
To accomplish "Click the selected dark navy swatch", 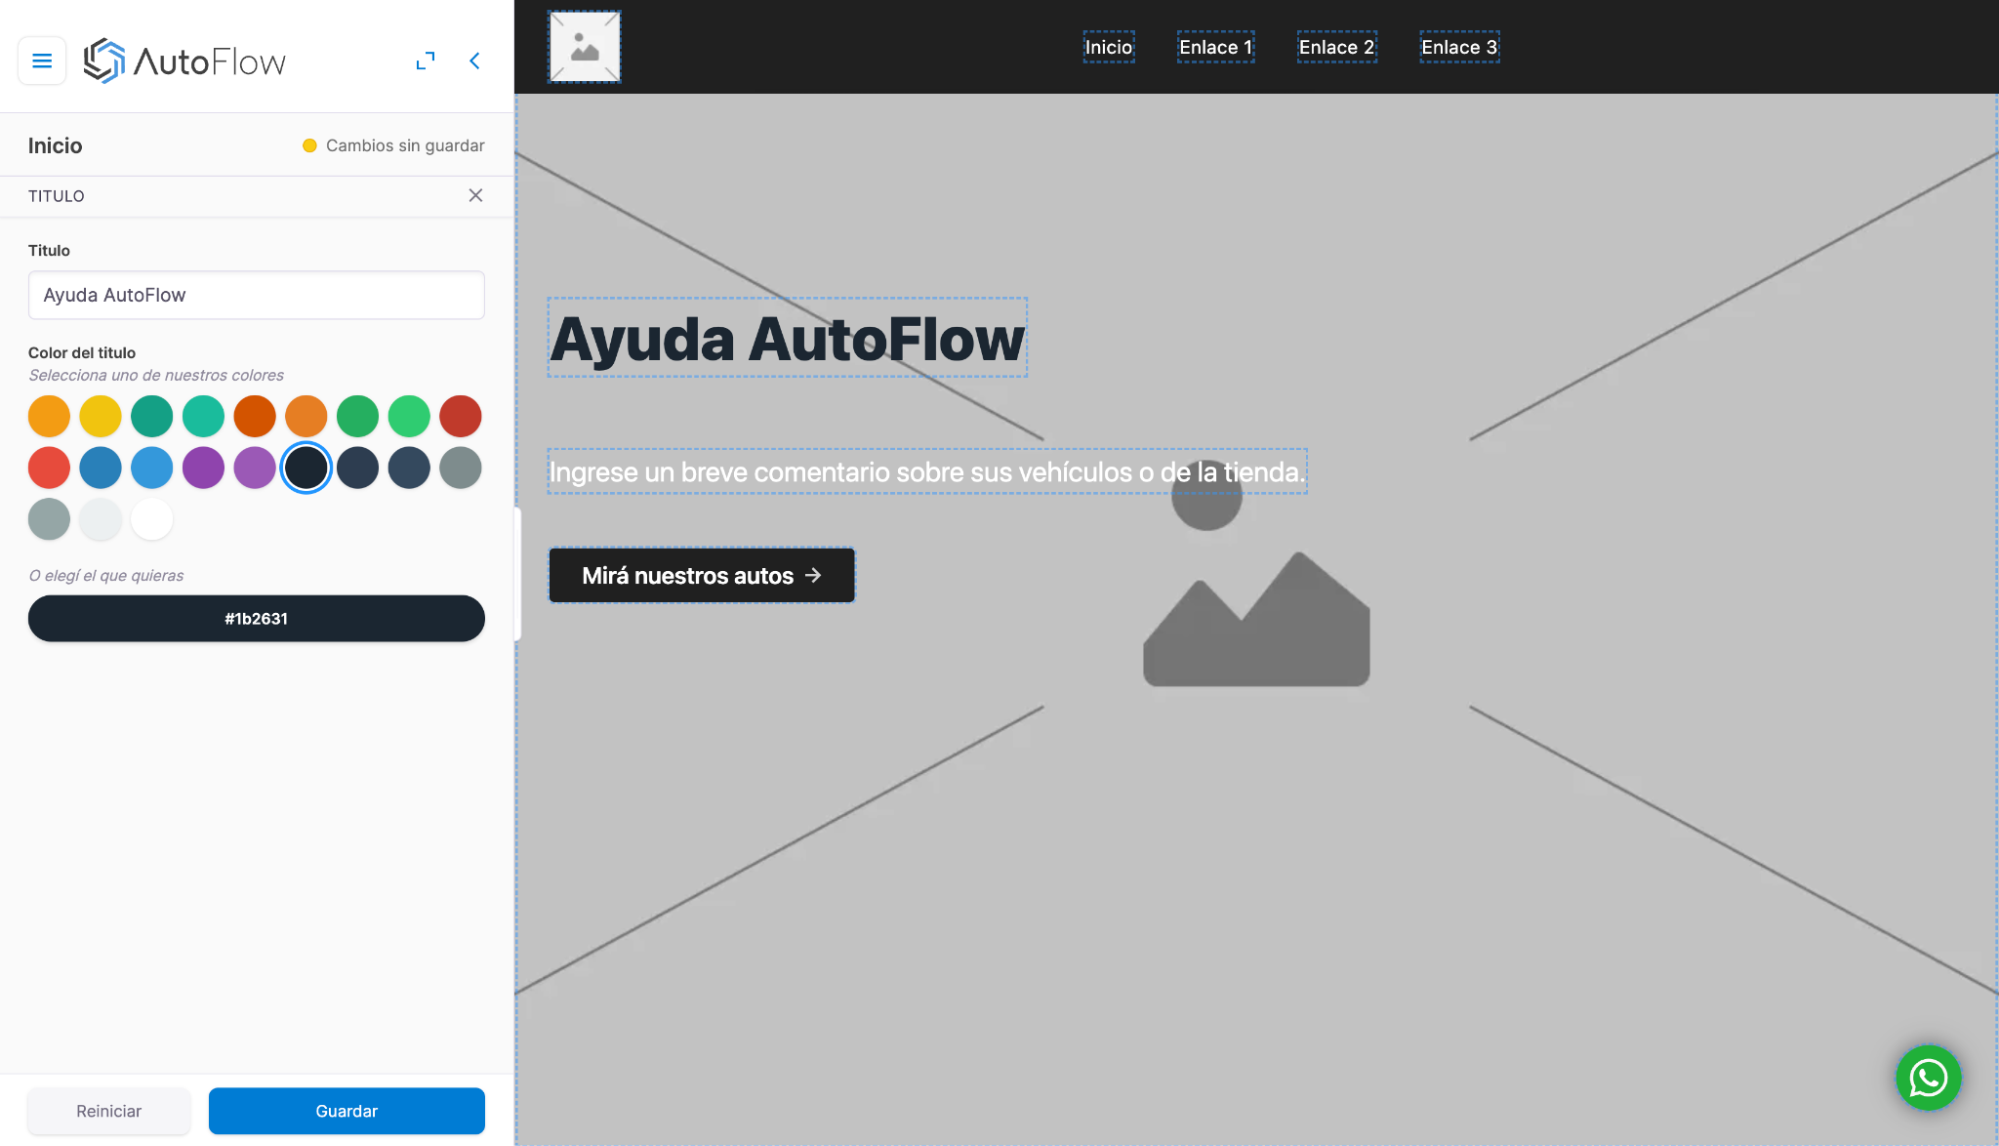I will pos(306,468).
